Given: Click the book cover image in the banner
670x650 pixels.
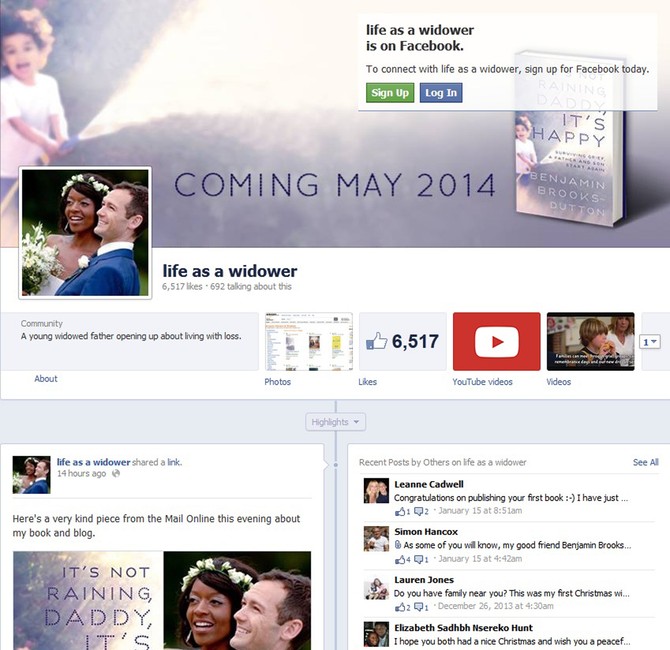Looking at the screenshot, I should click(x=571, y=138).
